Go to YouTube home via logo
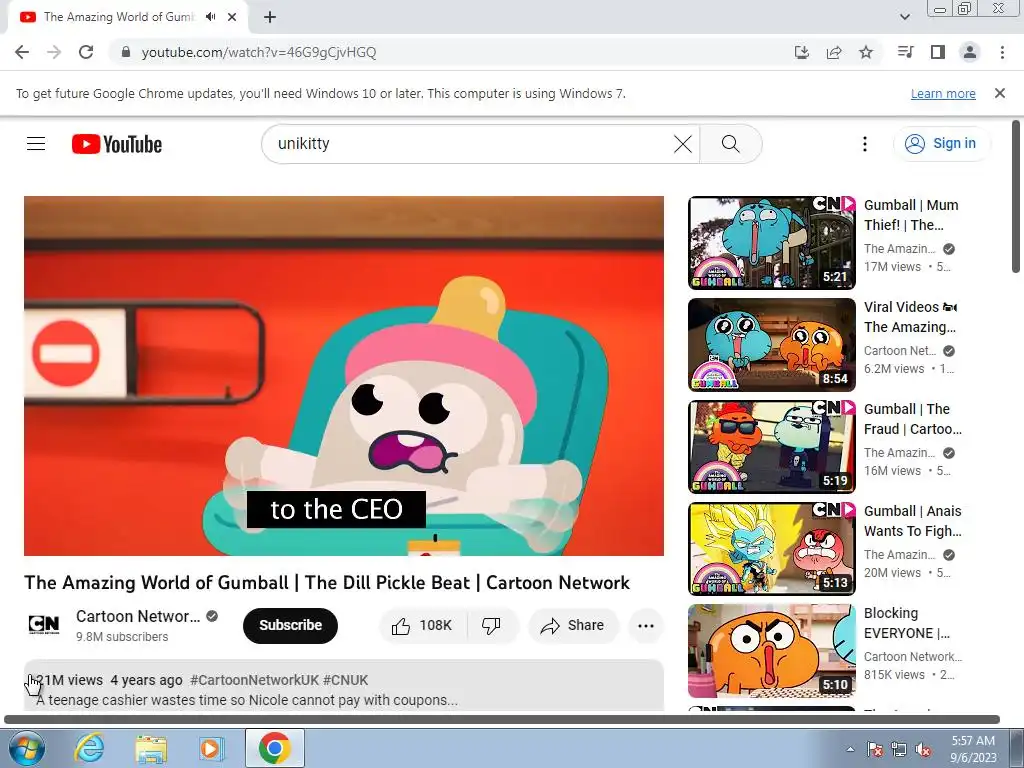This screenshot has height=768, width=1024. [x=117, y=144]
